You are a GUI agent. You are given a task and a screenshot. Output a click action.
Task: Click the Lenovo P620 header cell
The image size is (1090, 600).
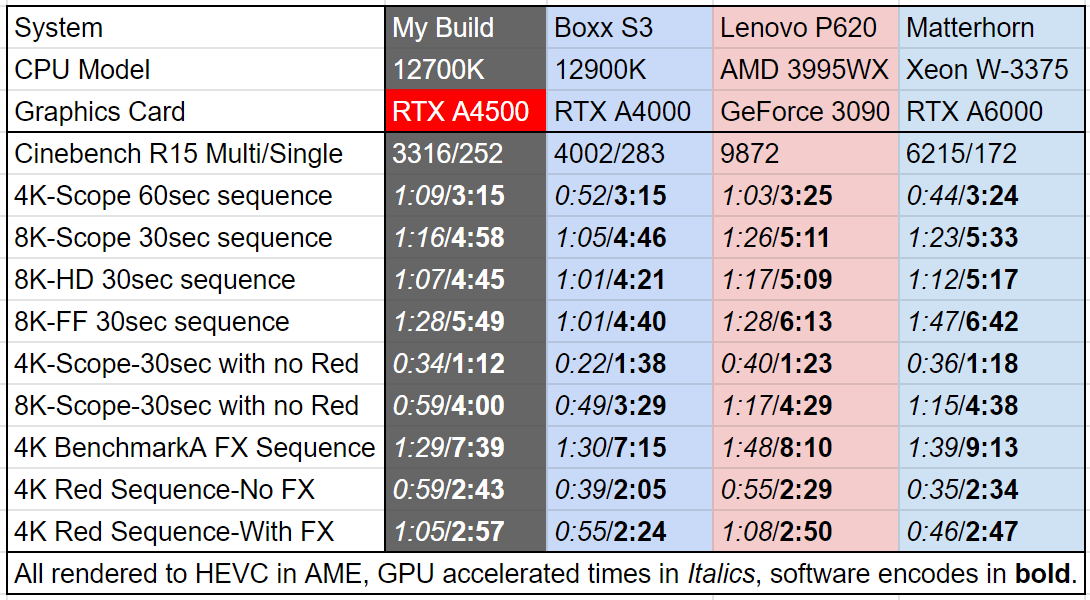coord(806,28)
